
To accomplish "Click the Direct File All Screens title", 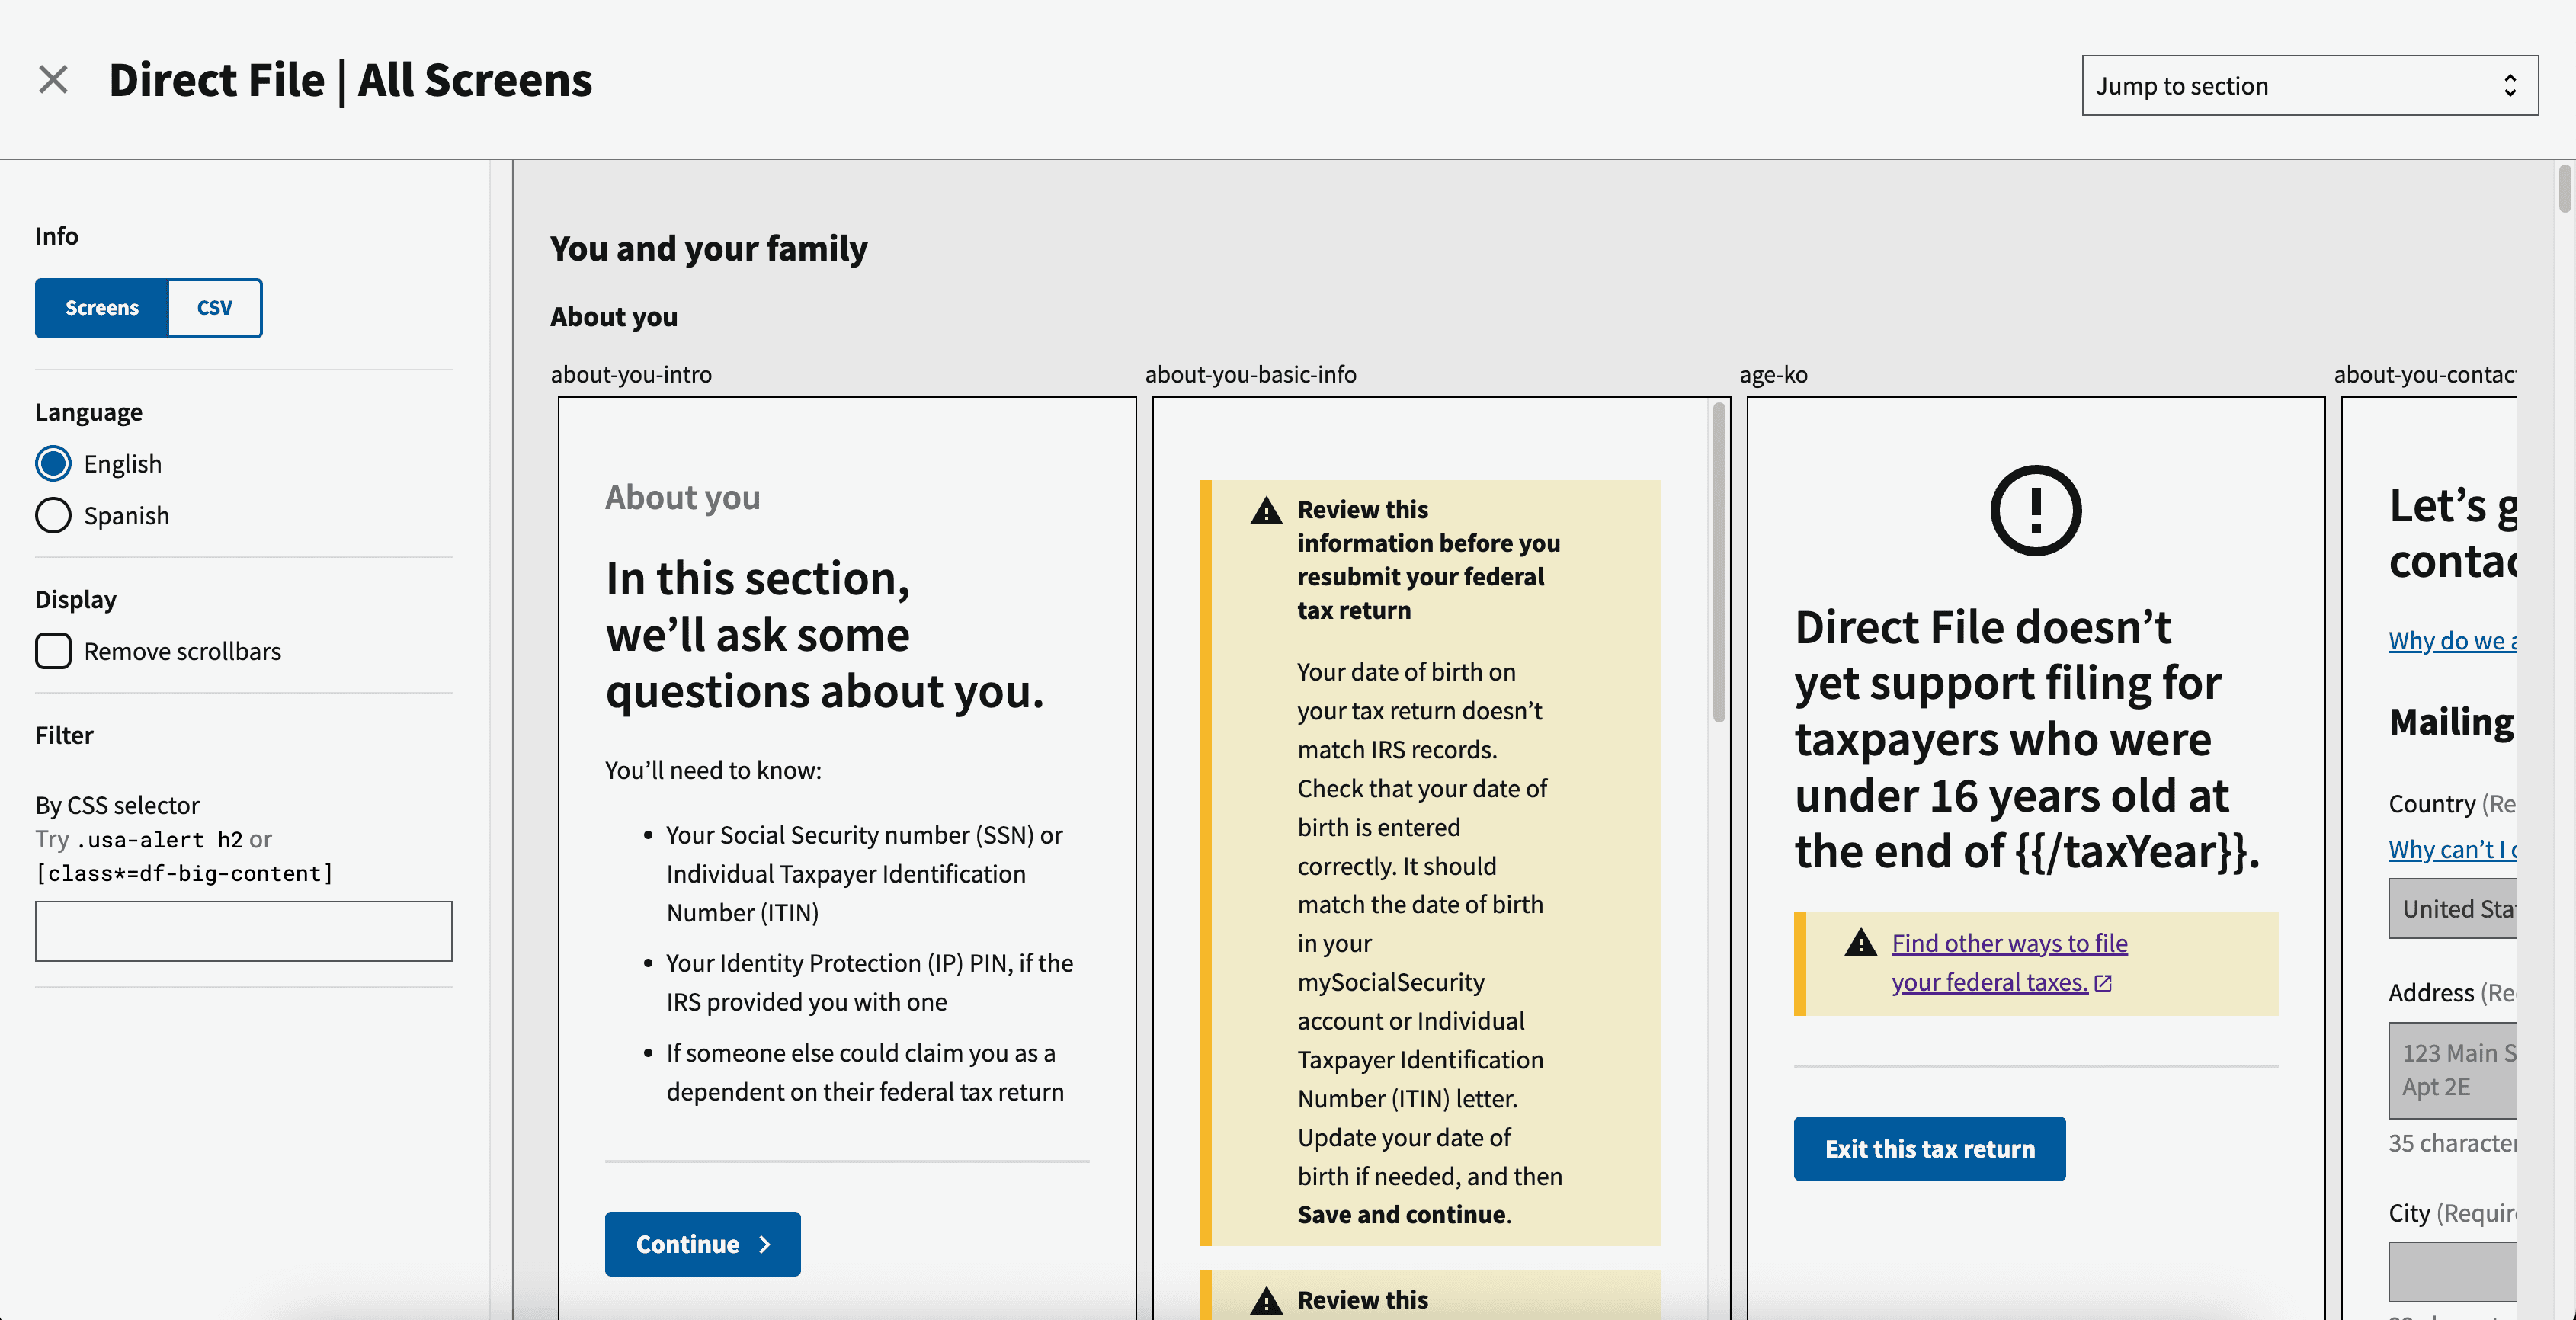I will coord(350,80).
